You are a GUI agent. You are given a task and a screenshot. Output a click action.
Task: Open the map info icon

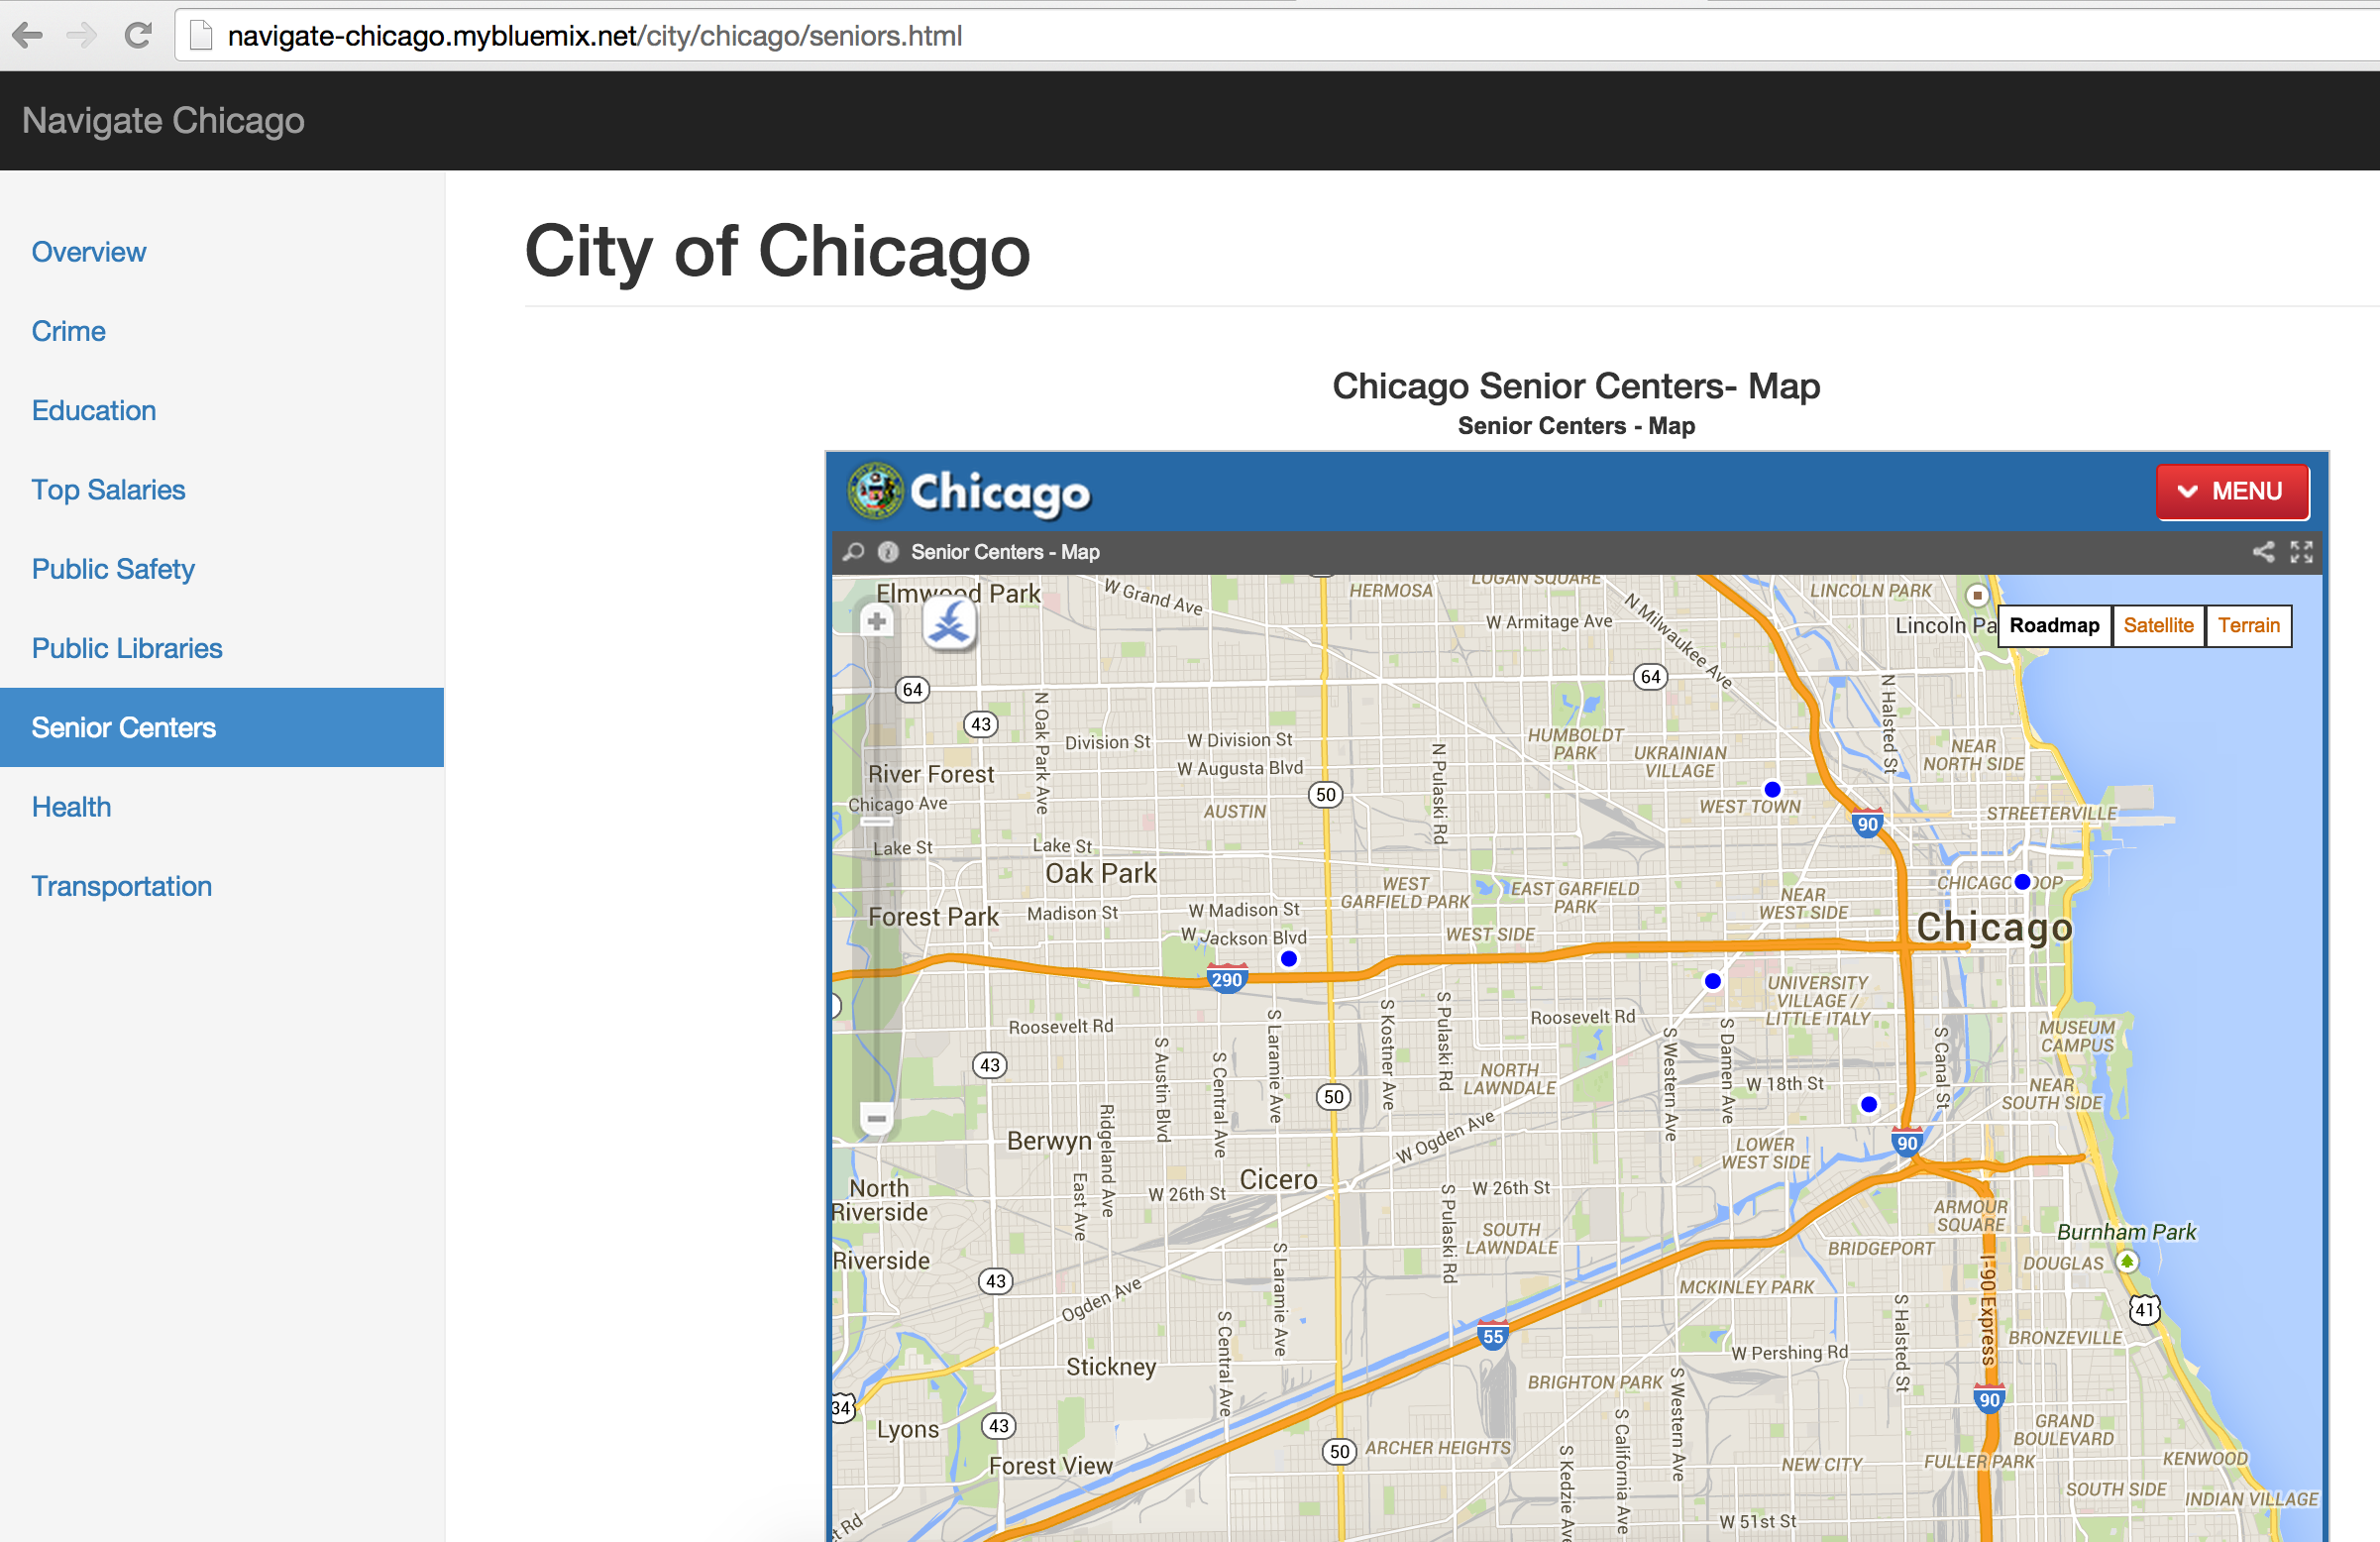[888, 552]
